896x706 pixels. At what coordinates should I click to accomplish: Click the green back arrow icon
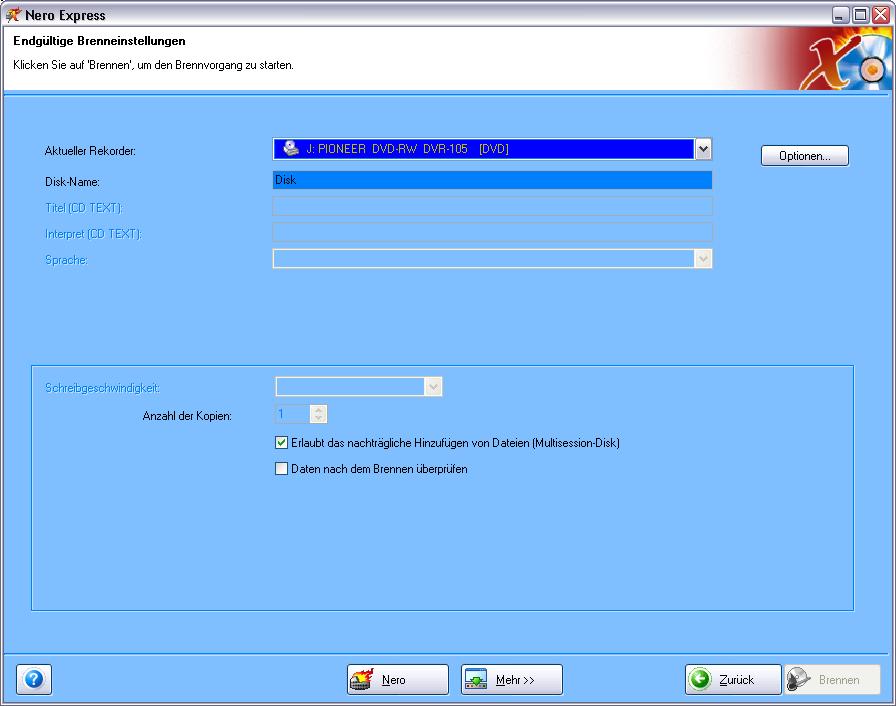click(700, 679)
